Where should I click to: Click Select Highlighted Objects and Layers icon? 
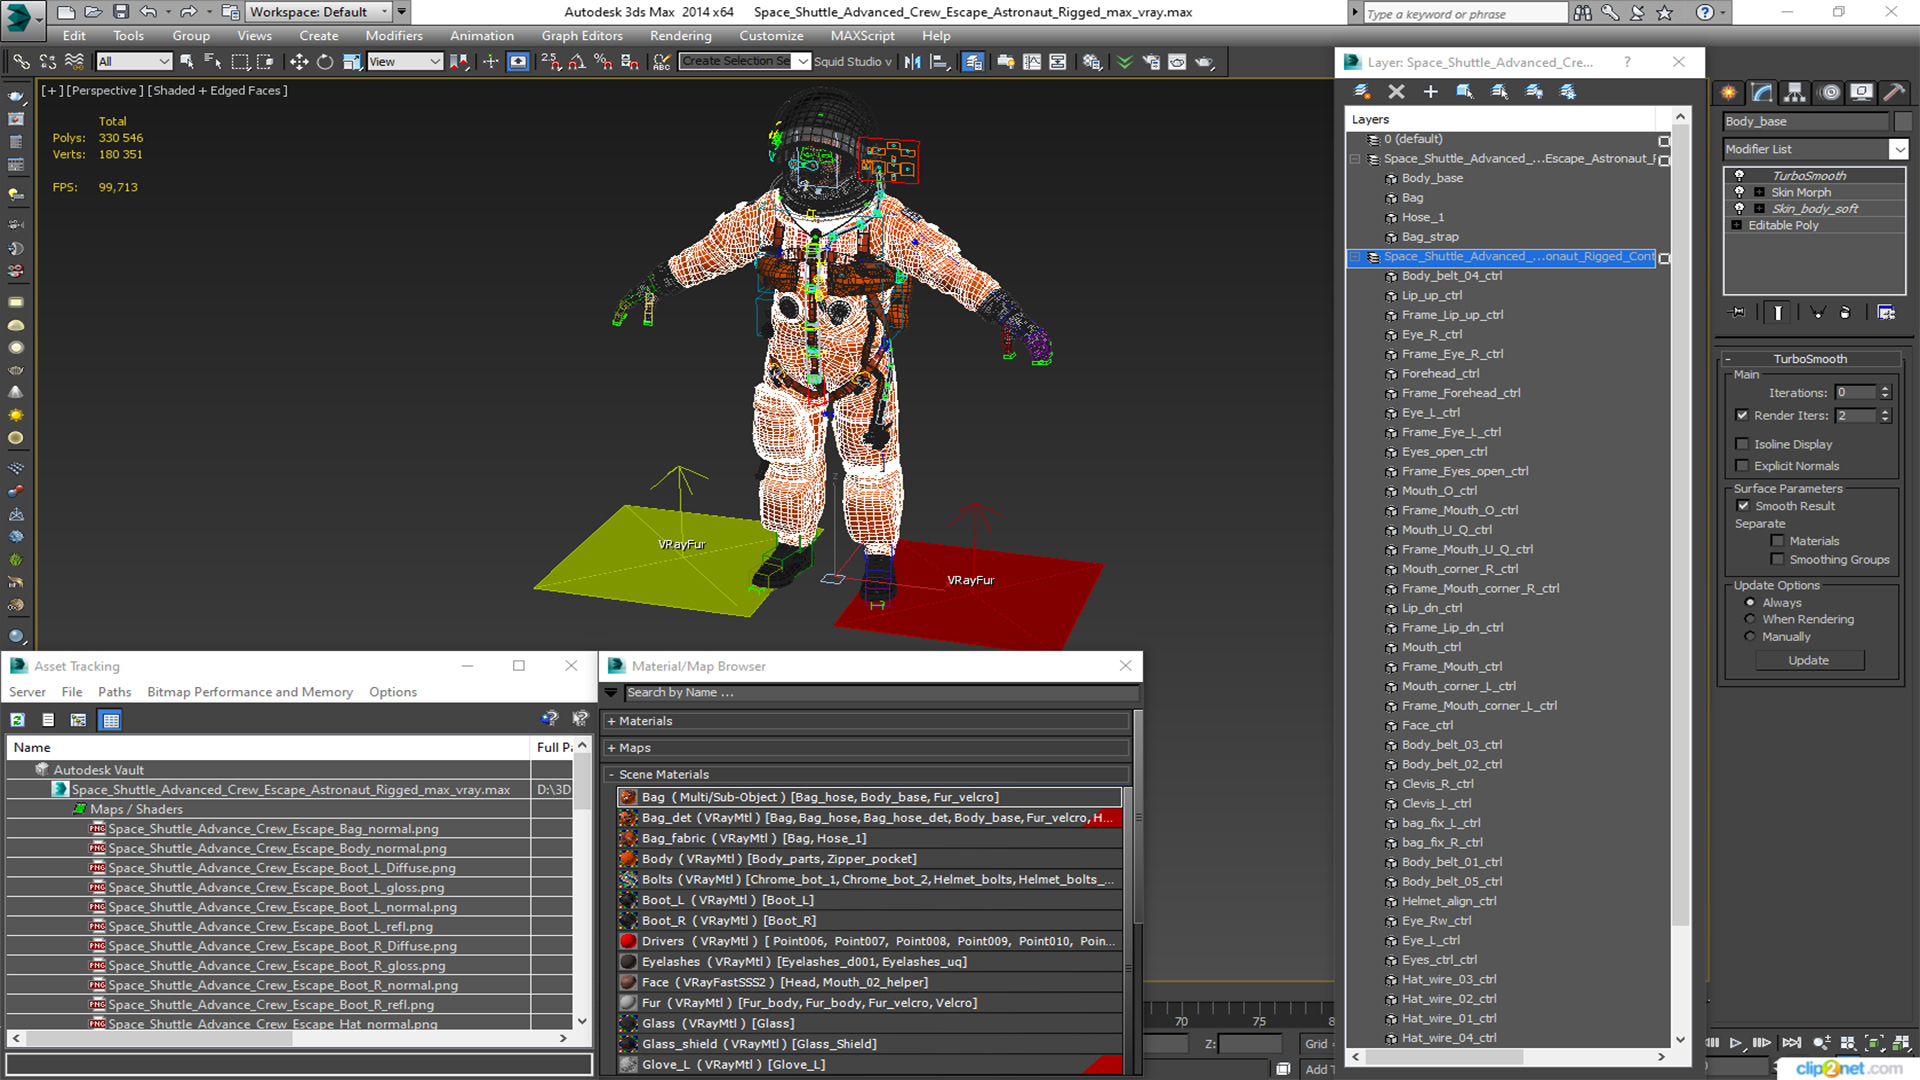point(1465,92)
